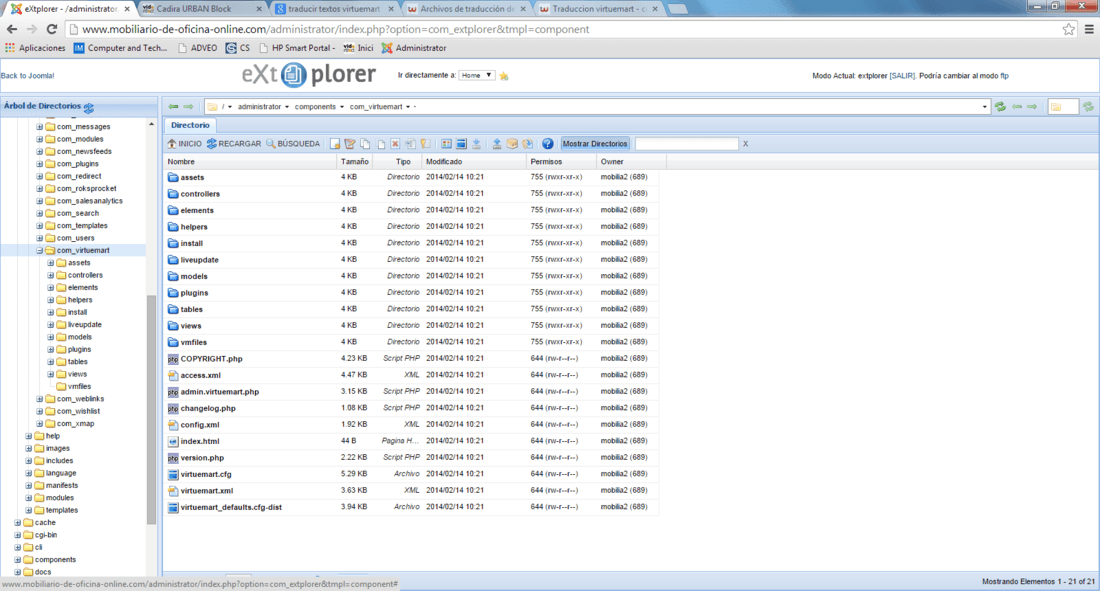Click the blue question mark help icon
This screenshot has width=1100, height=591.
pos(547,144)
